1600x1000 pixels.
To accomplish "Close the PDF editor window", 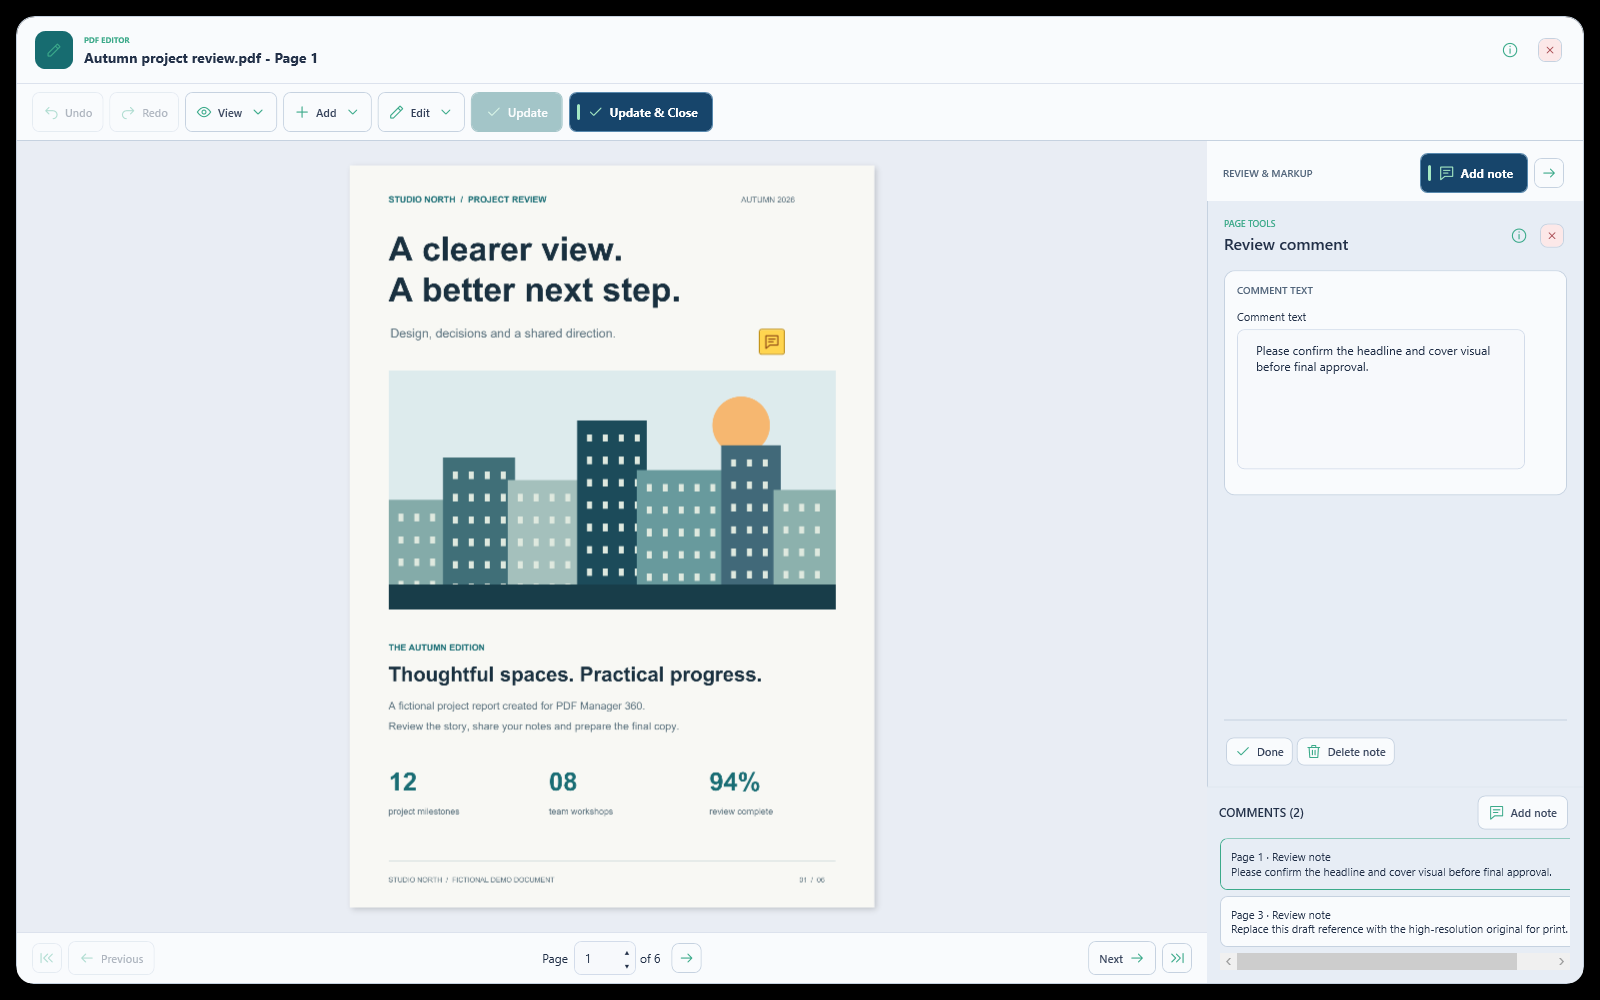I will click(1550, 50).
